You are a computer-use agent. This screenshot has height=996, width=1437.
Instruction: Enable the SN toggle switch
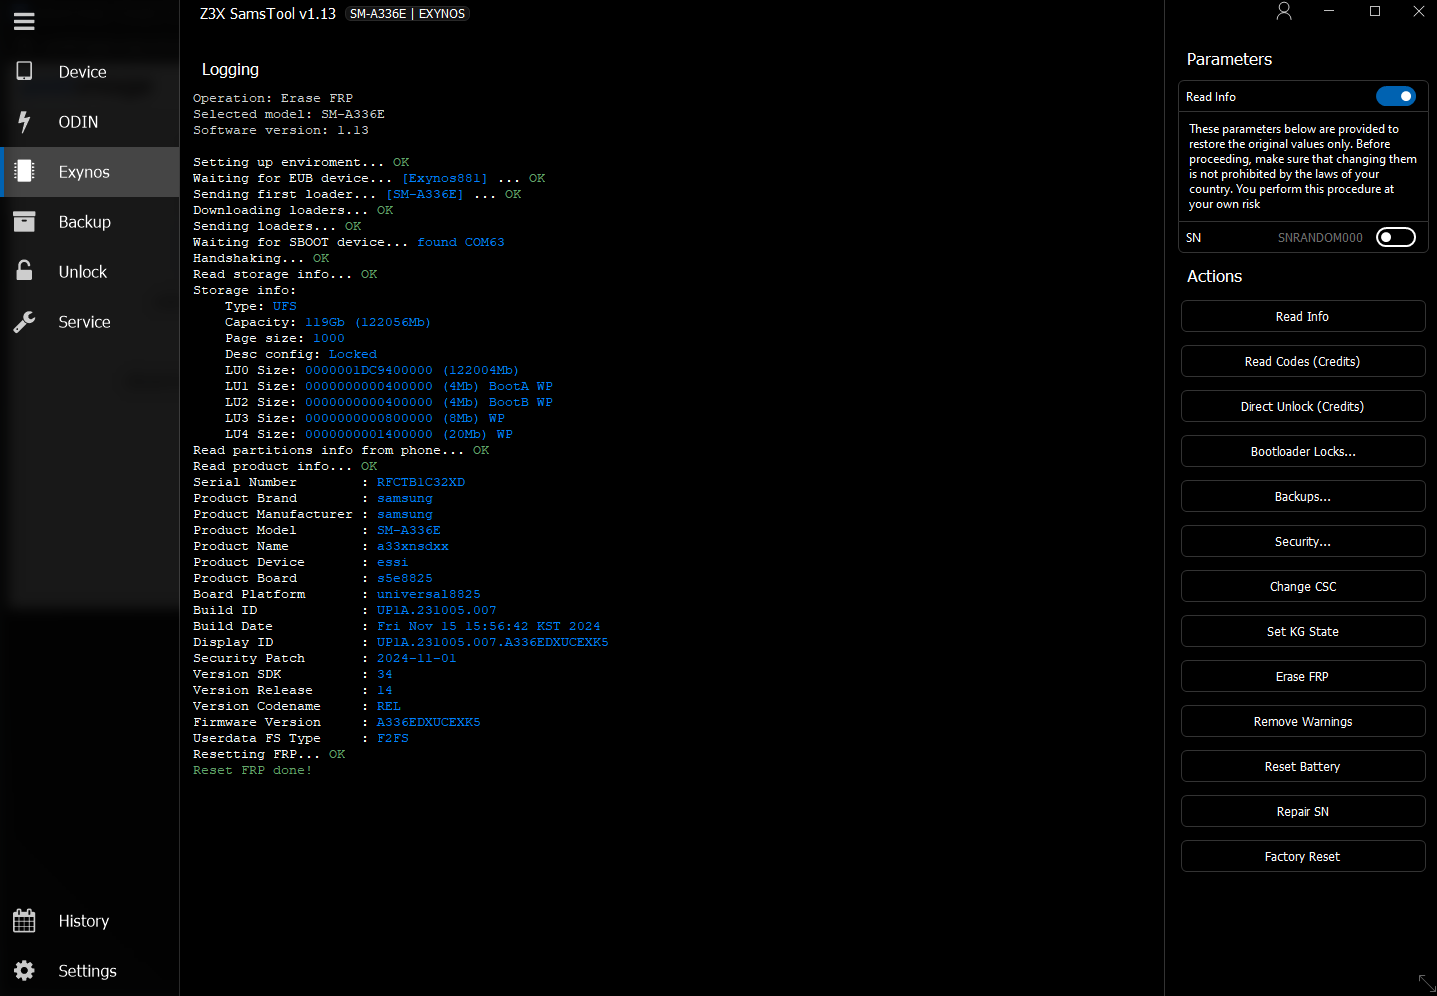tap(1395, 237)
